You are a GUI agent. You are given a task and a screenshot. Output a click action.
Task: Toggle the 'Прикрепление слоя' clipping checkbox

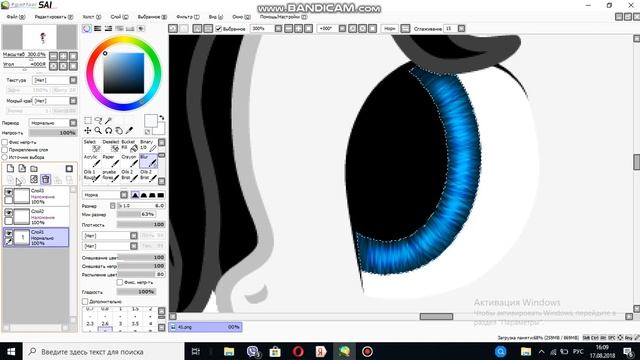(4, 150)
